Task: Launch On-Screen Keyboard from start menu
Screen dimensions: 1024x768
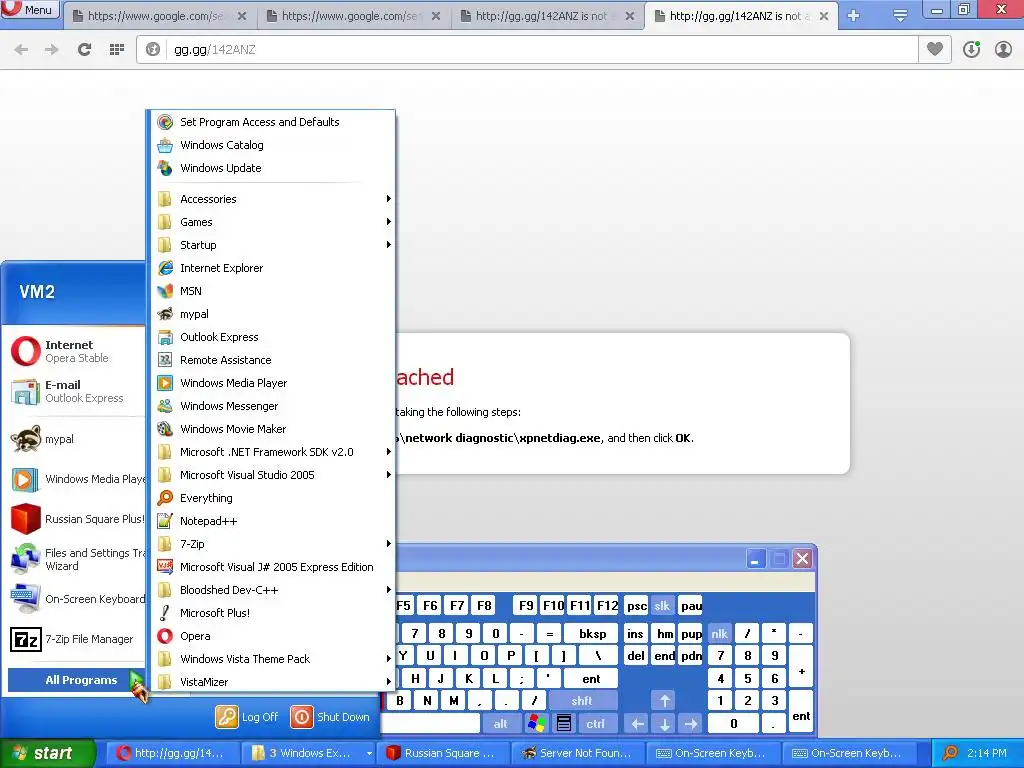Action: [76, 599]
